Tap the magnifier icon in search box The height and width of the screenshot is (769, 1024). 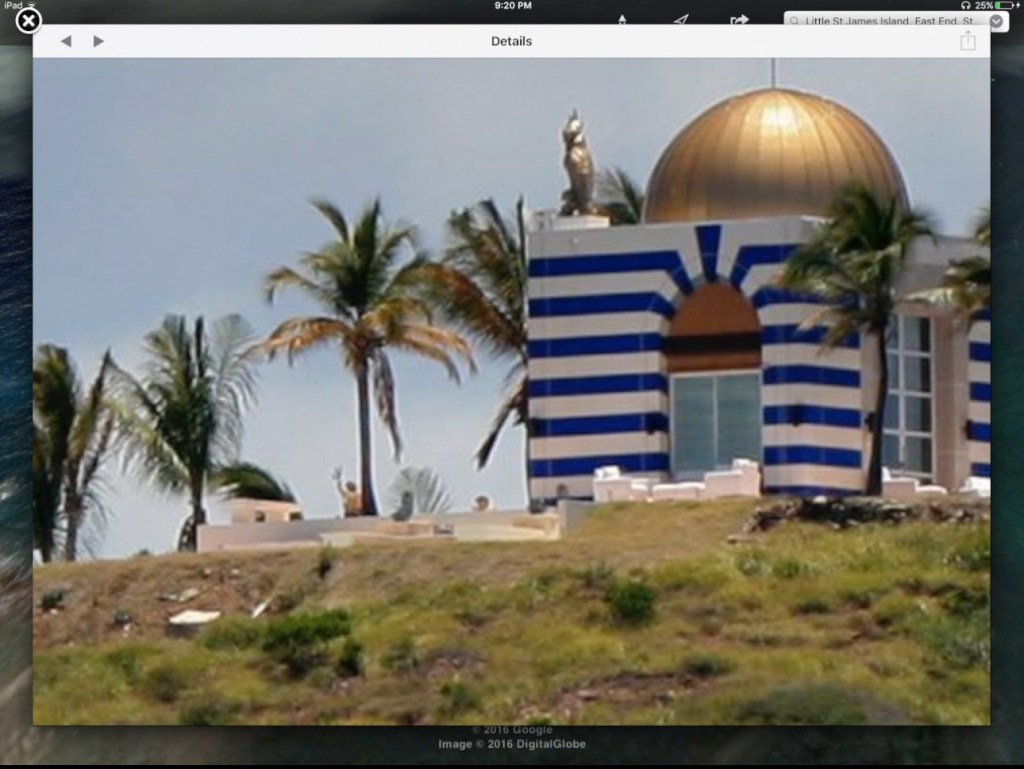pyautogui.click(x=794, y=21)
